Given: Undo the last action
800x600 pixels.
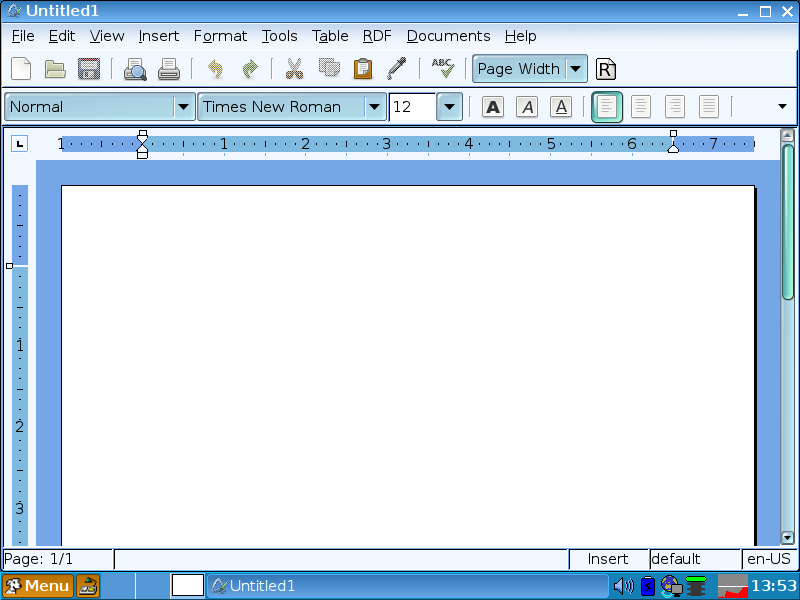Looking at the screenshot, I should coord(215,68).
